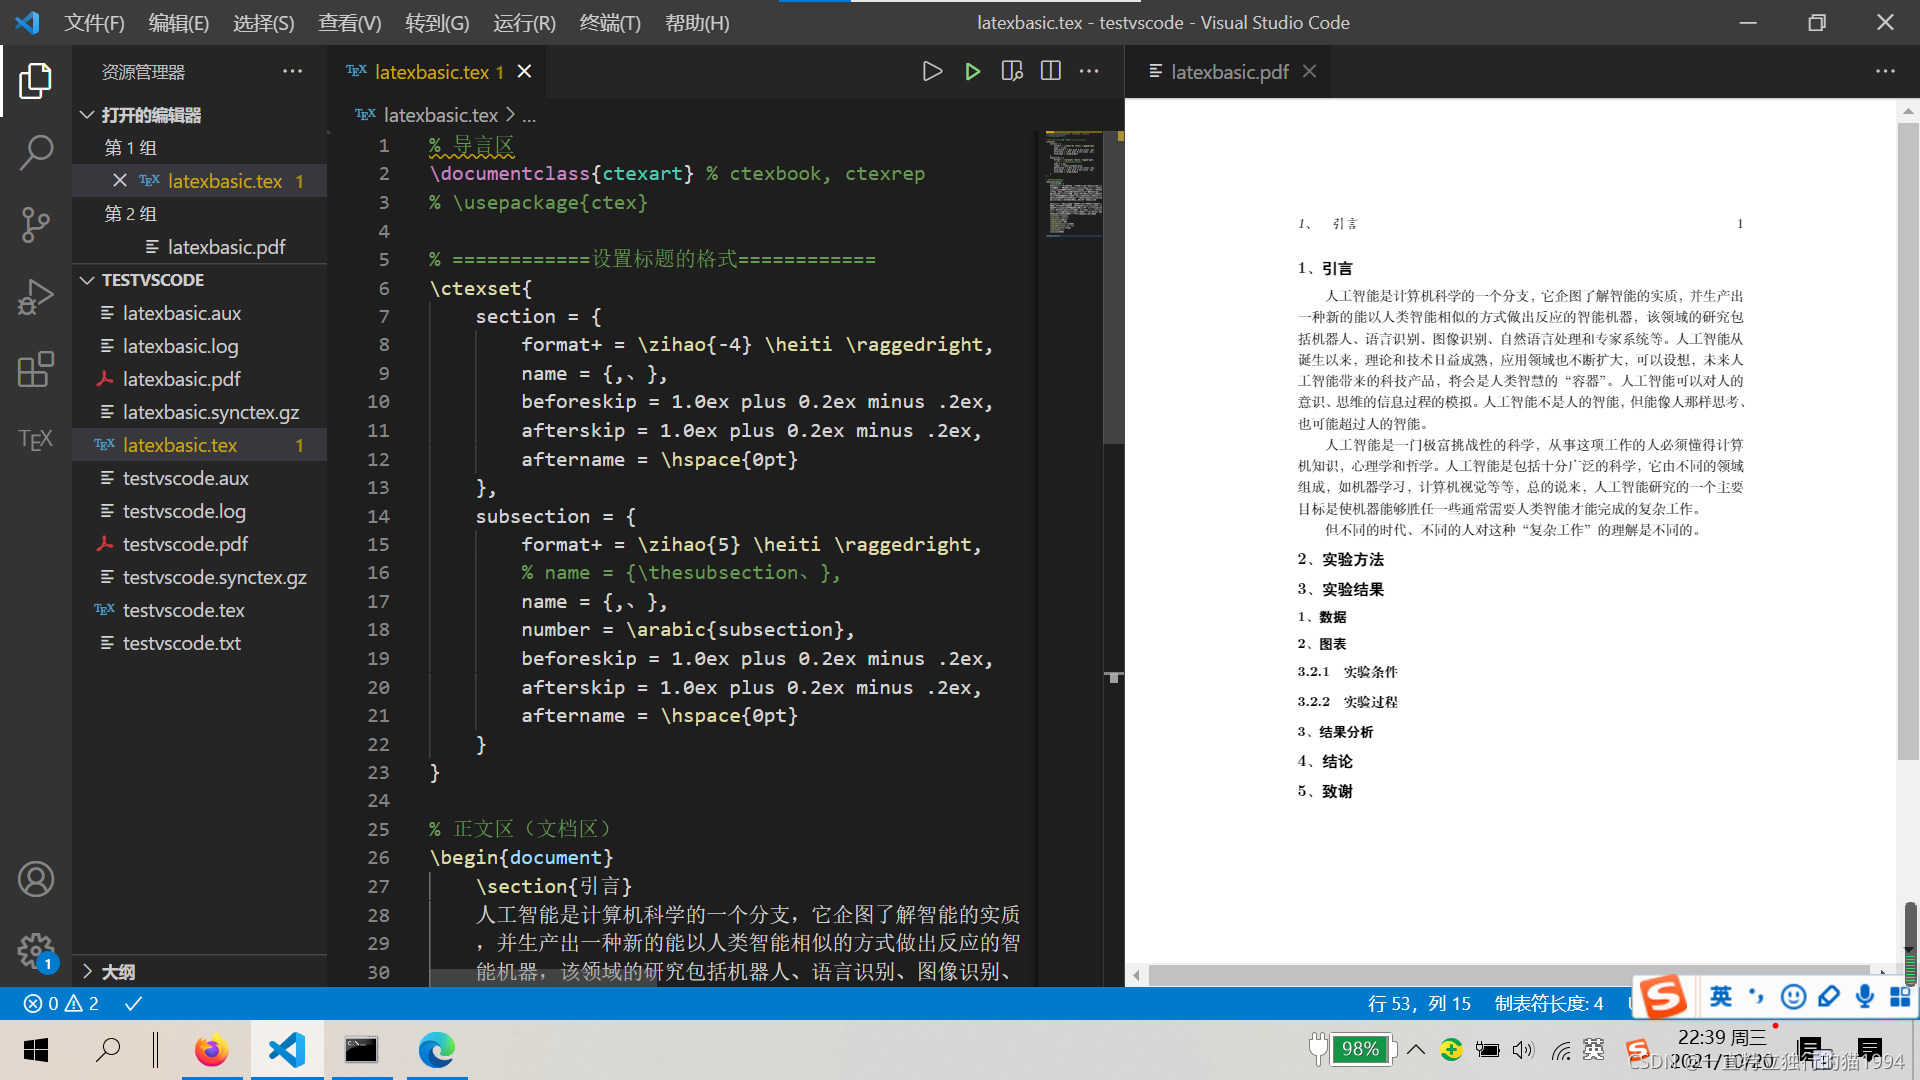Open the terminal app on taskbar
Screen dimensions: 1920x1080
[x=361, y=1050]
